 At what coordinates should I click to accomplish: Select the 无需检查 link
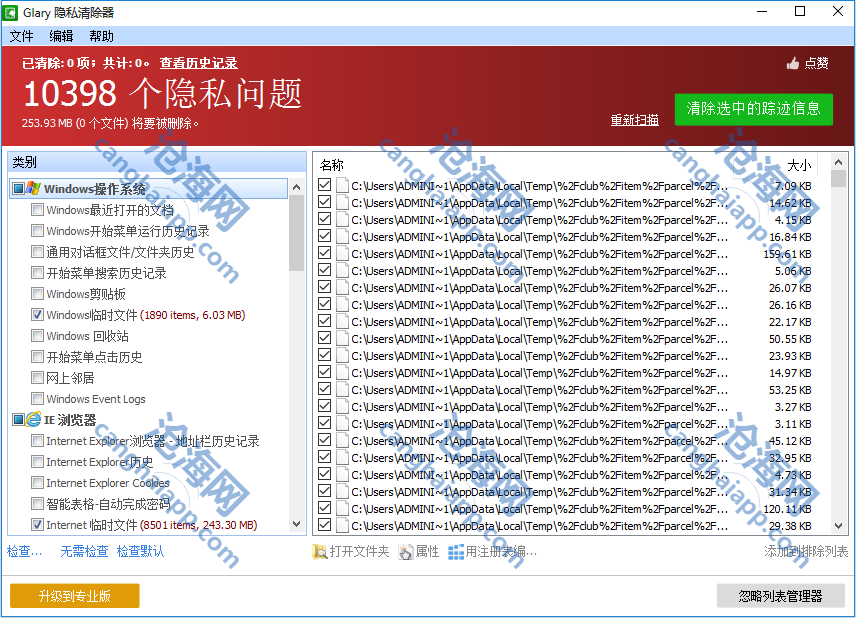click(x=84, y=551)
